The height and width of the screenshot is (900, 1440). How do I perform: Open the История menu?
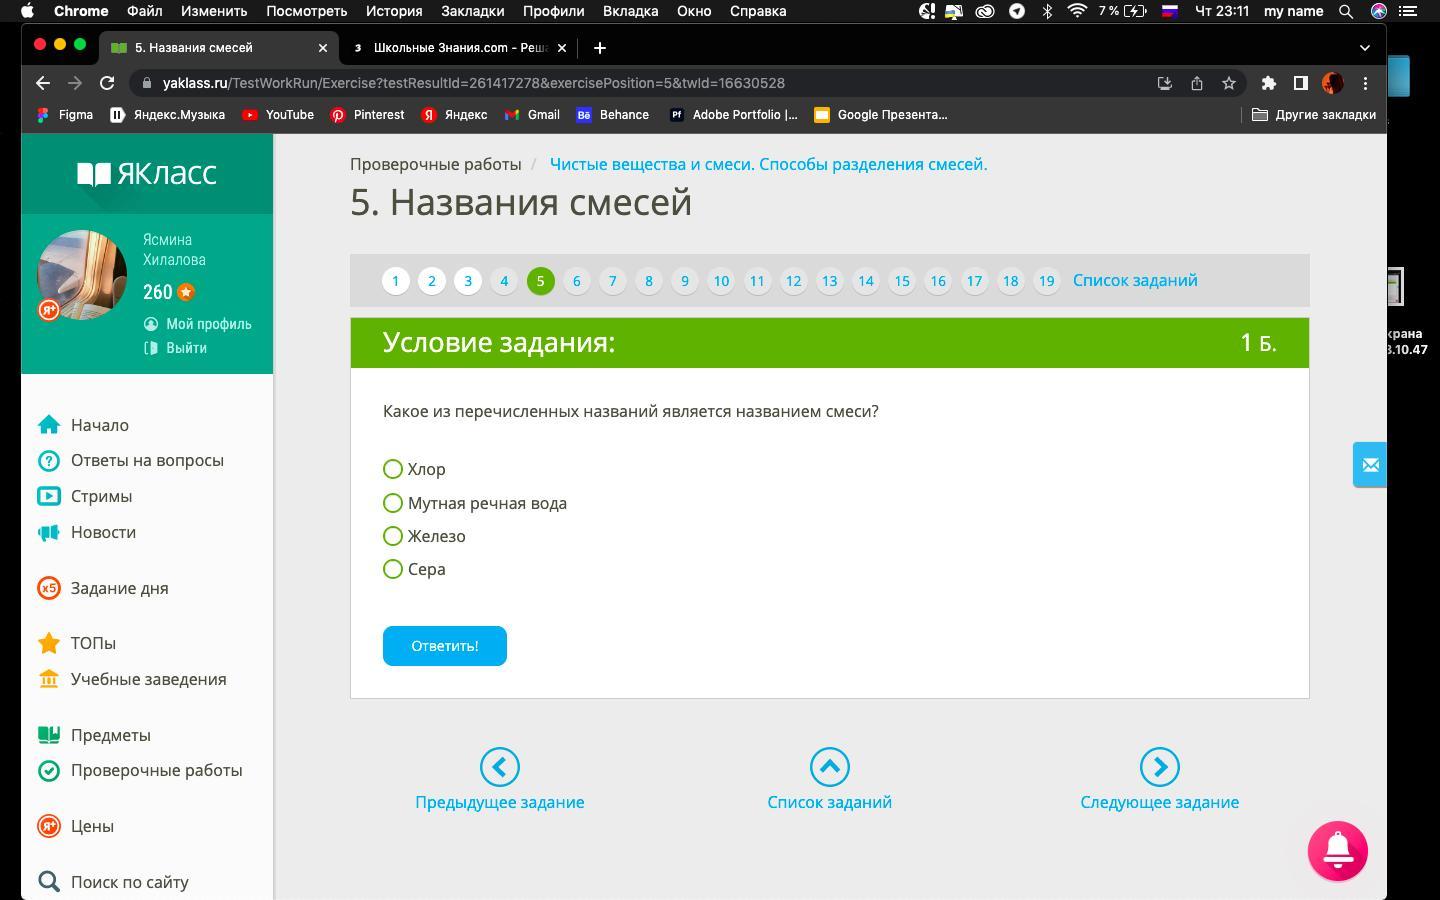coord(394,11)
